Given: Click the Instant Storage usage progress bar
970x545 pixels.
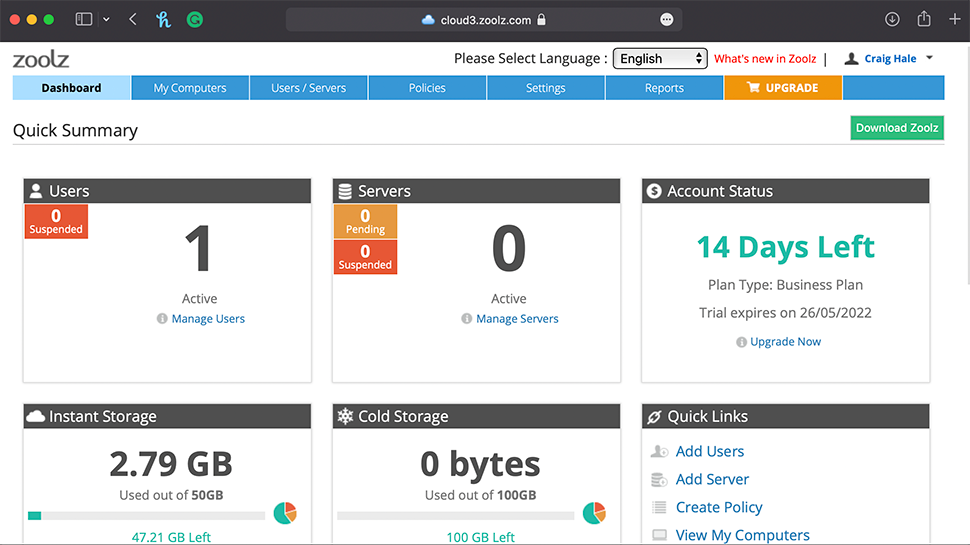Looking at the screenshot, I should (147, 515).
